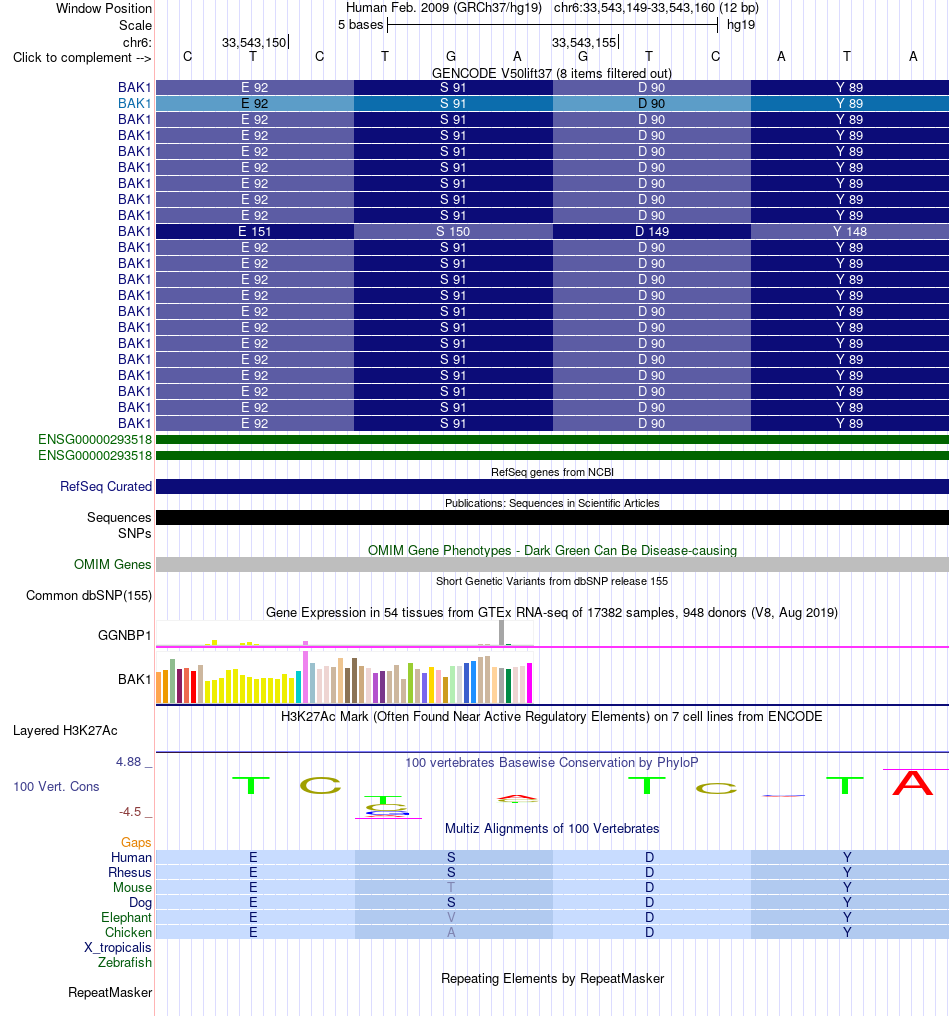Select the 'Chicken' species row label
950x1016 pixels.
pos(128,932)
